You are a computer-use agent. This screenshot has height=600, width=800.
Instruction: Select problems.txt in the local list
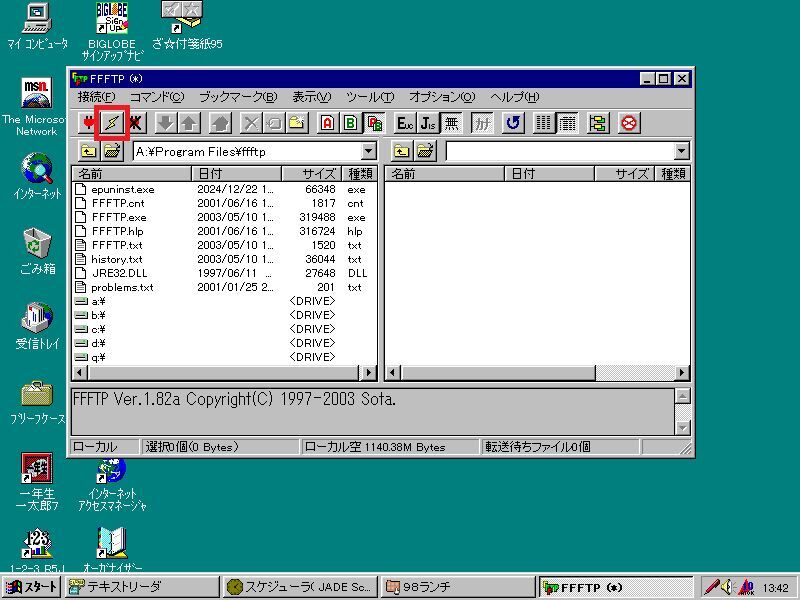click(x=114, y=287)
